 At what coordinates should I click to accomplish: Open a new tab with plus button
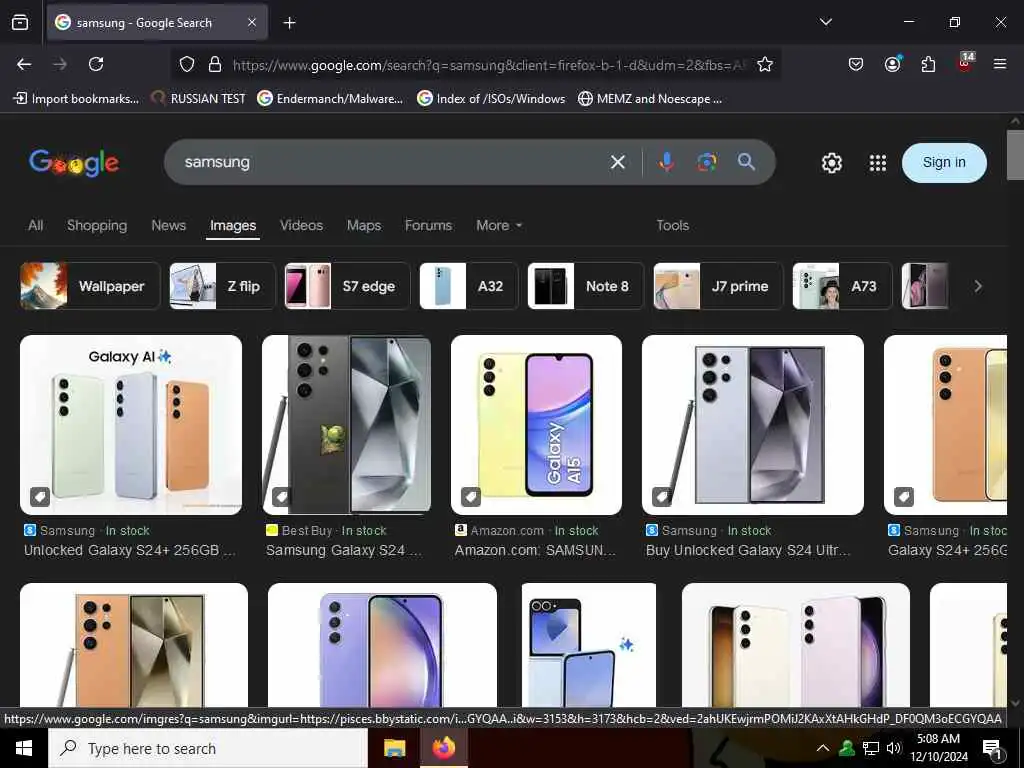click(289, 23)
